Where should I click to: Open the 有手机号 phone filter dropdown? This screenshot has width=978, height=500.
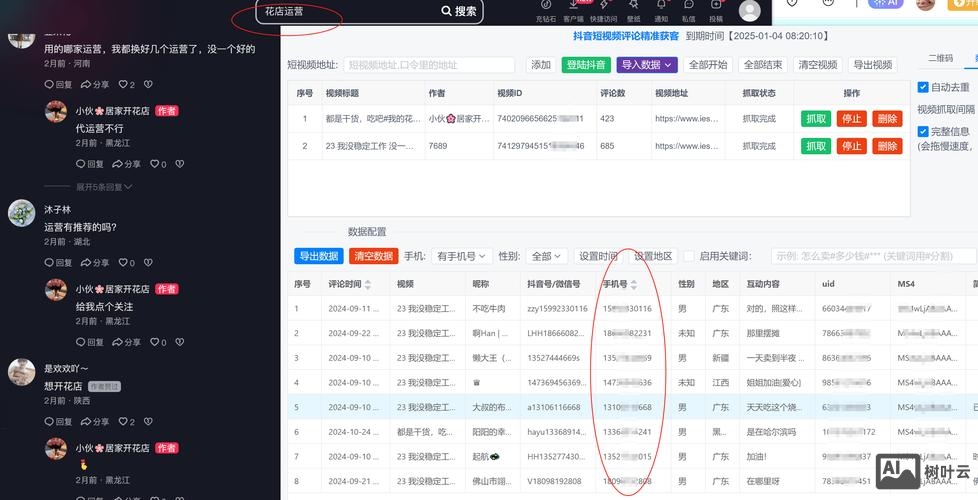[x=462, y=256]
